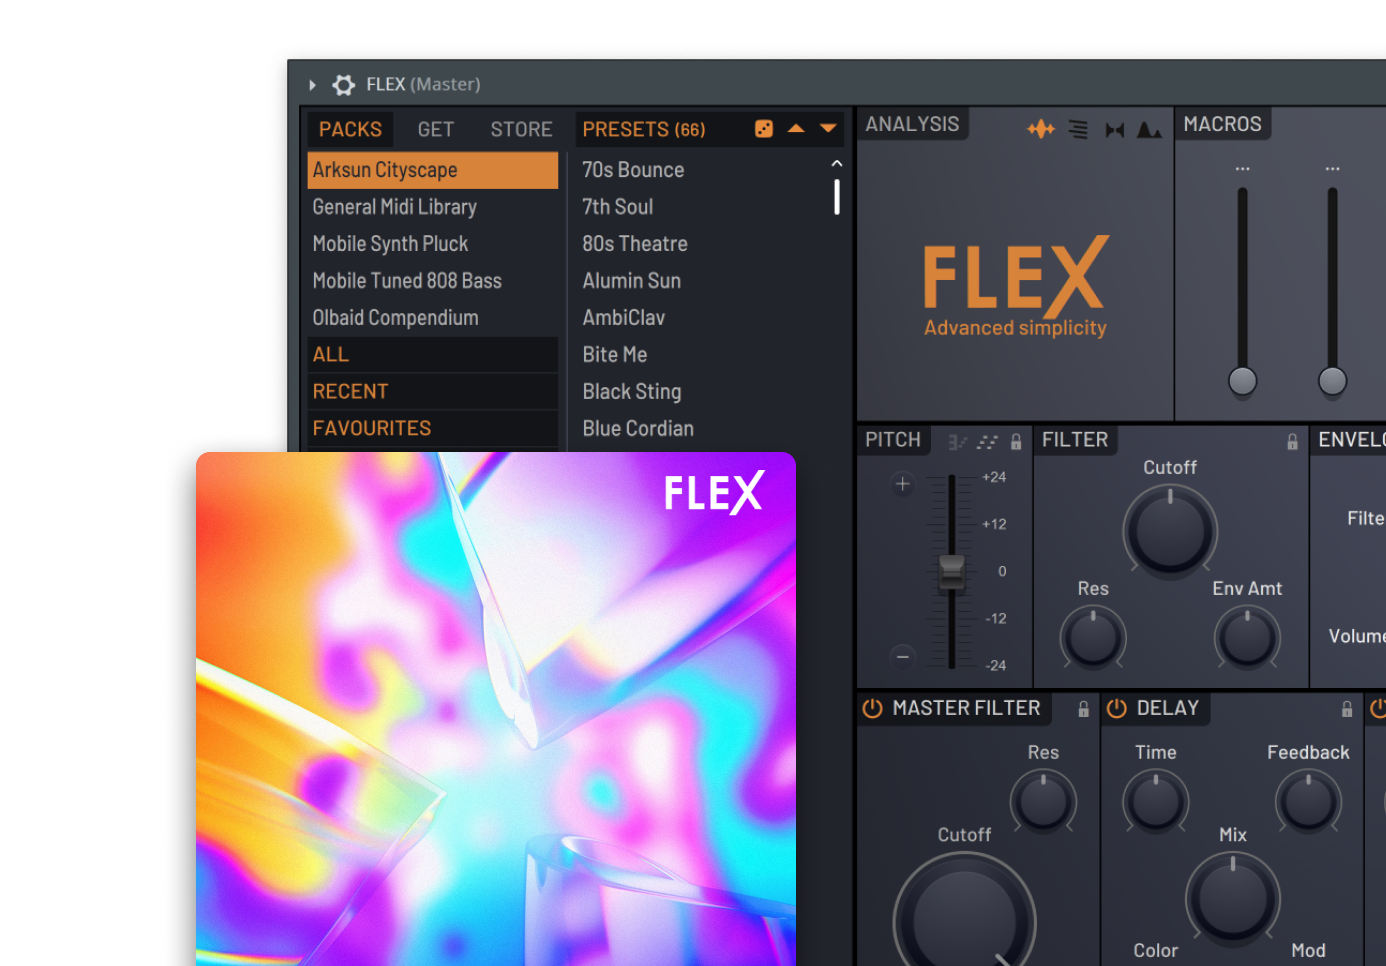Toggle the PITCH section lock
Image resolution: width=1386 pixels, height=966 pixels.
(x=1016, y=442)
